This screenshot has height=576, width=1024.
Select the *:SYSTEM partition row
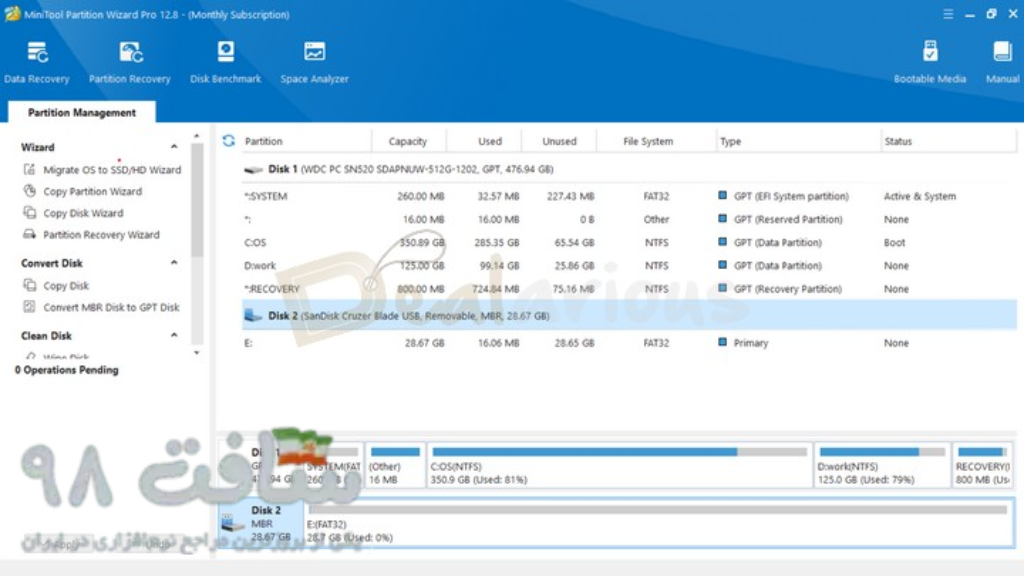click(x=629, y=196)
